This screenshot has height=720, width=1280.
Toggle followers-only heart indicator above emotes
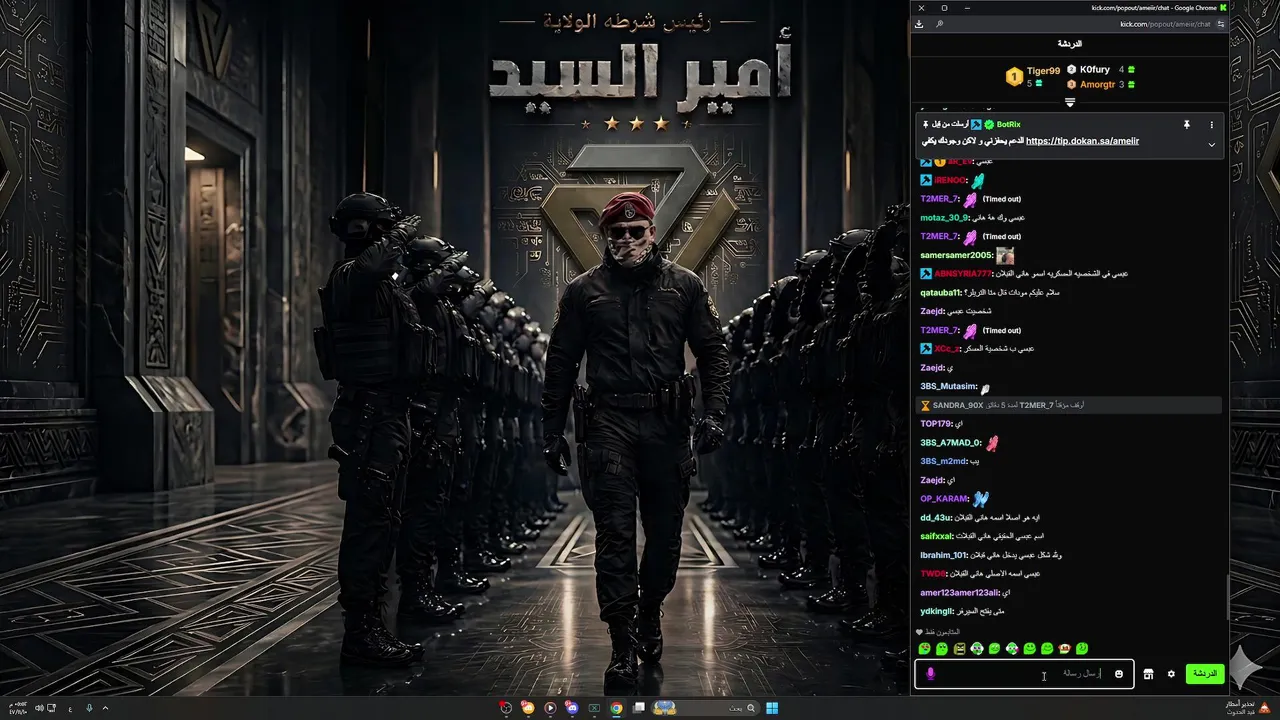(x=919, y=632)
